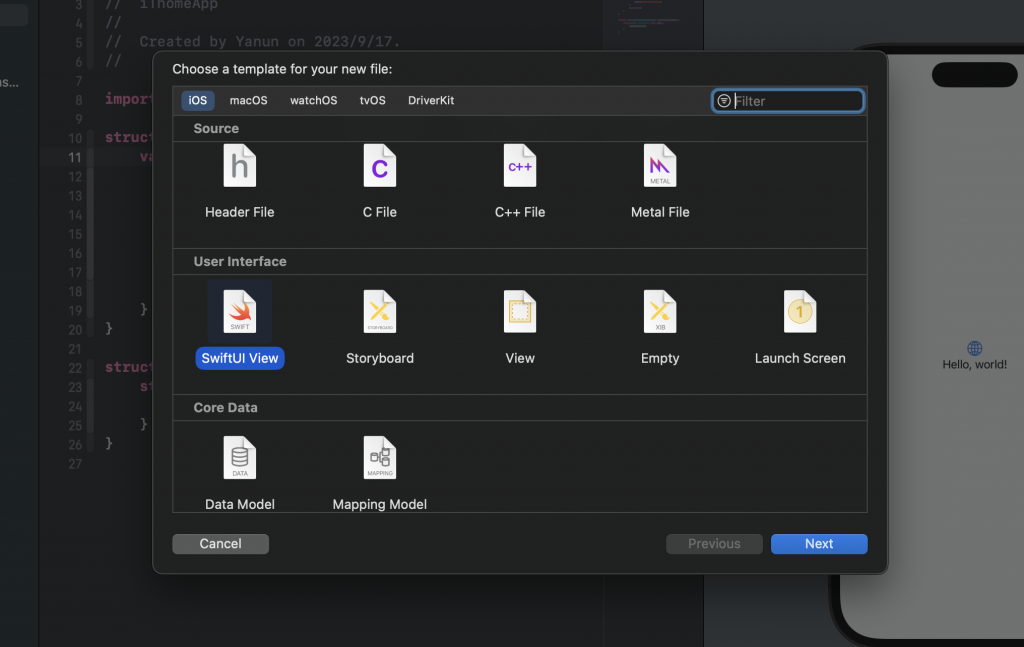Select the Empty XIB template

[x=660, y=311]
